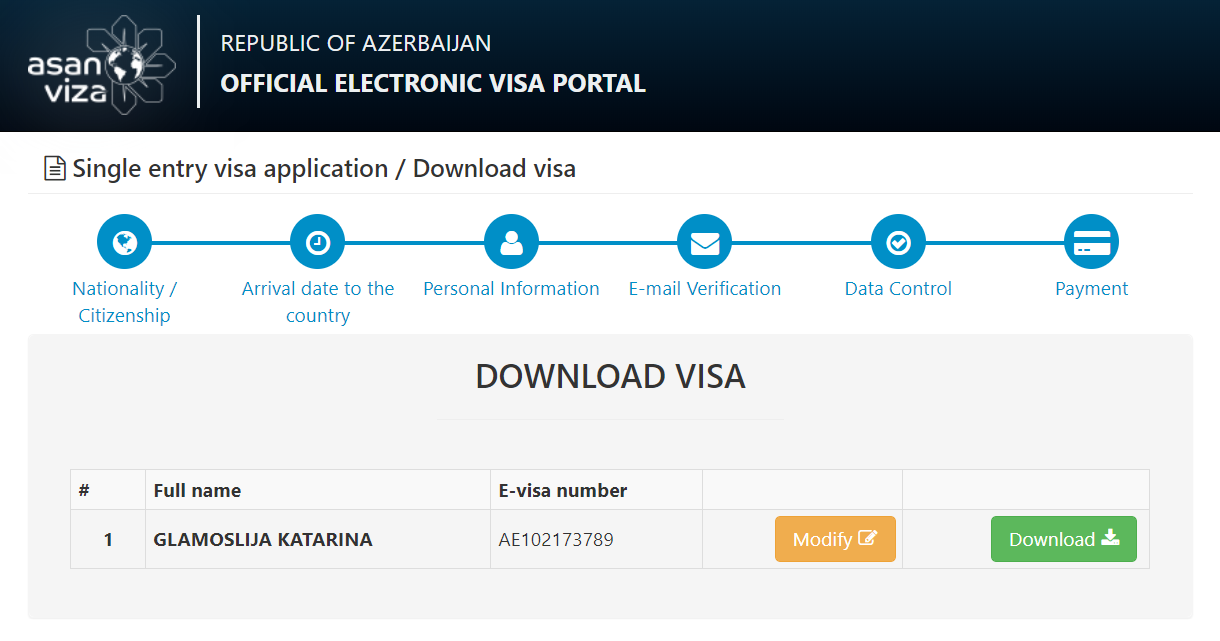Click the green Download button
Viewport: 1220px width, 641px height.
pyautogui.click(x=1064, y=539)
